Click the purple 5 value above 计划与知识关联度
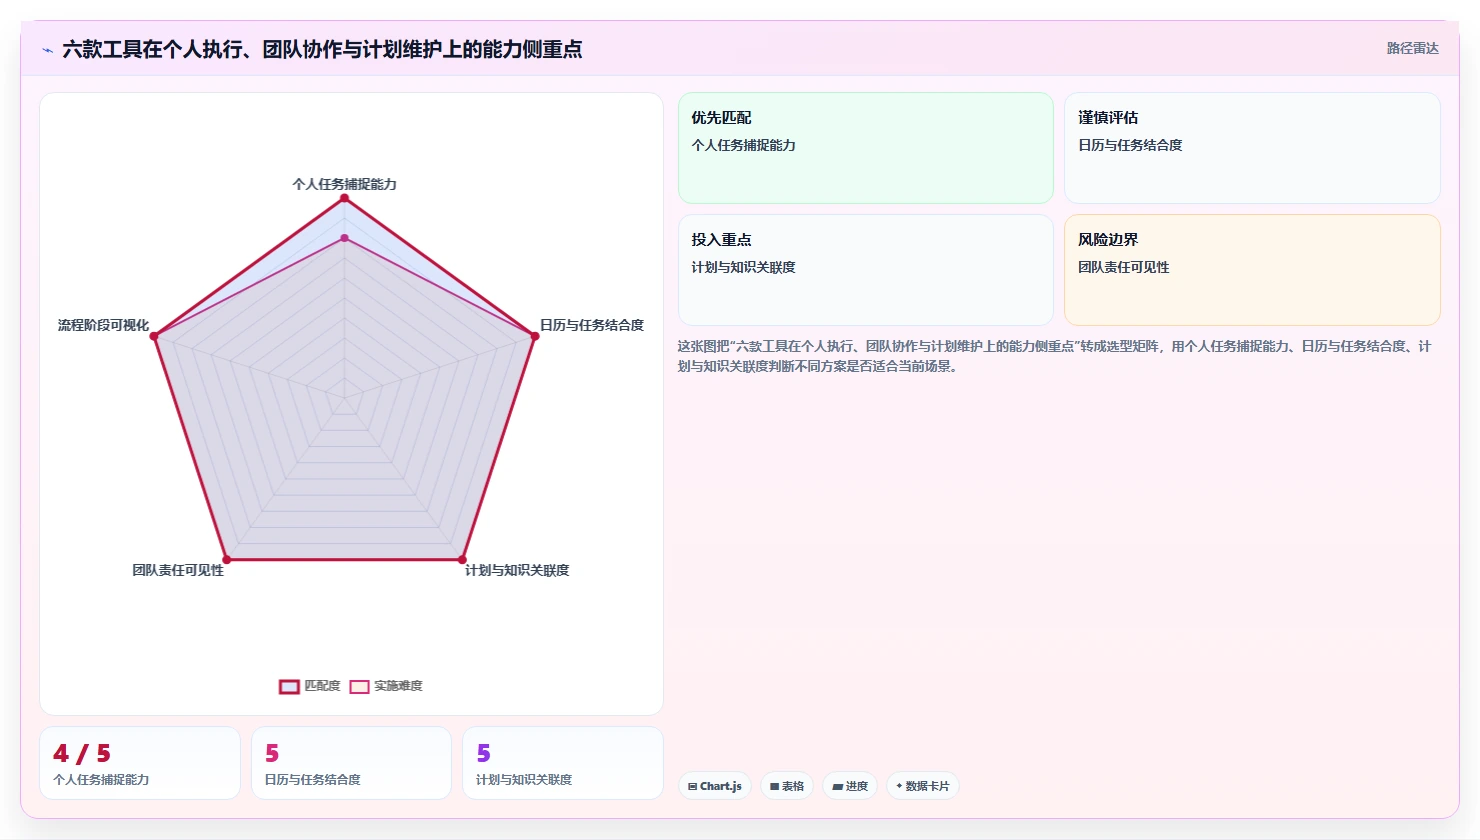This screenshot has width=1480, height=840. coord(484,753)
